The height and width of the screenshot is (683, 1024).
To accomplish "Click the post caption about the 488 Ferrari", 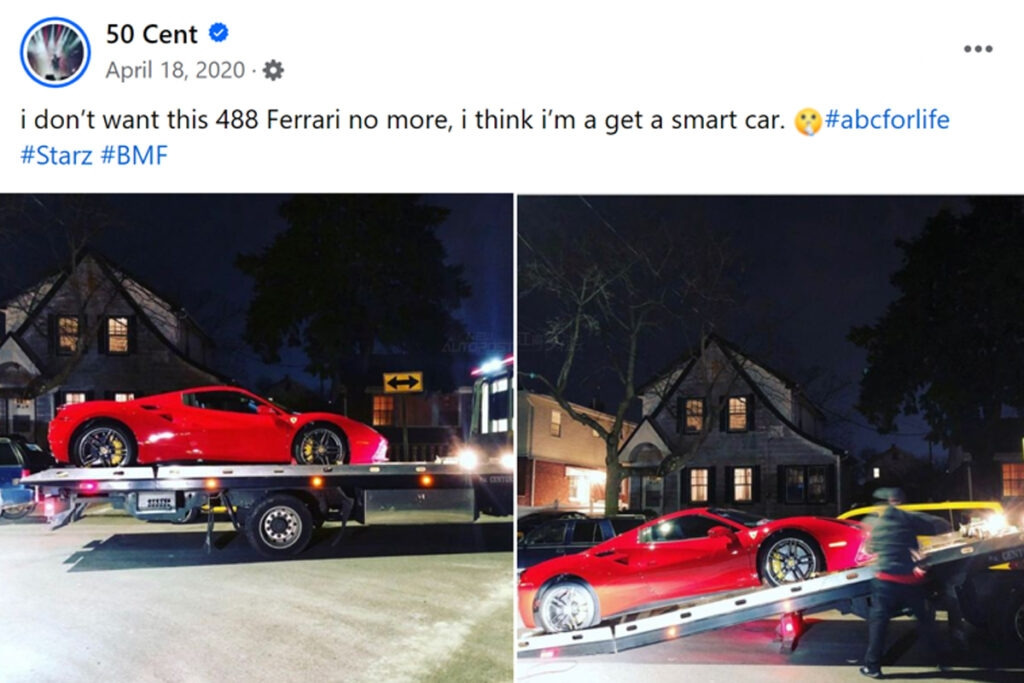I will (402, 120).
